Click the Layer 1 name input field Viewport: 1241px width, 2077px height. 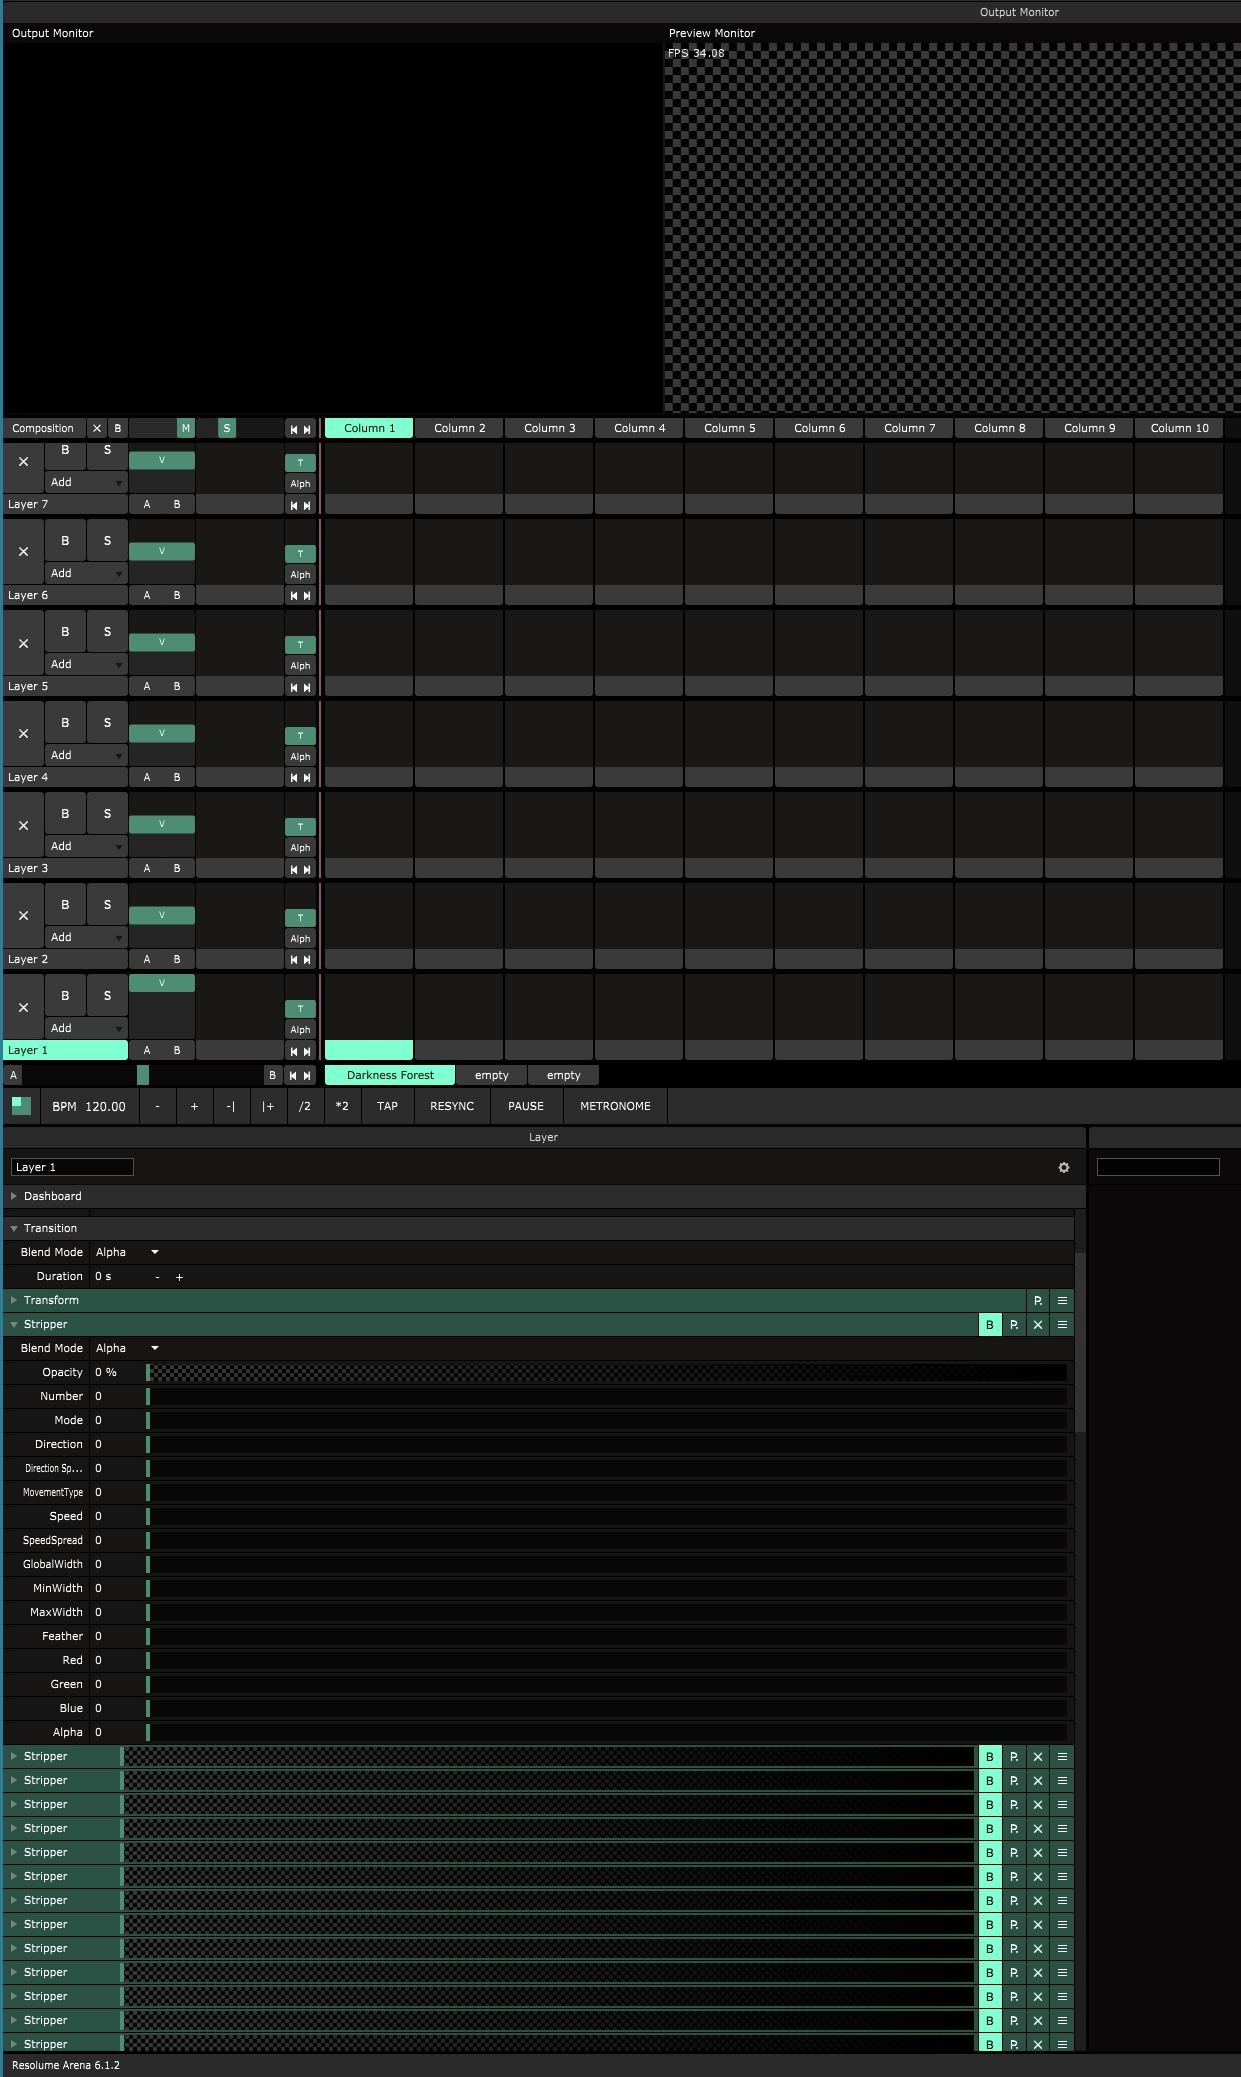[x=72, y=1167]
